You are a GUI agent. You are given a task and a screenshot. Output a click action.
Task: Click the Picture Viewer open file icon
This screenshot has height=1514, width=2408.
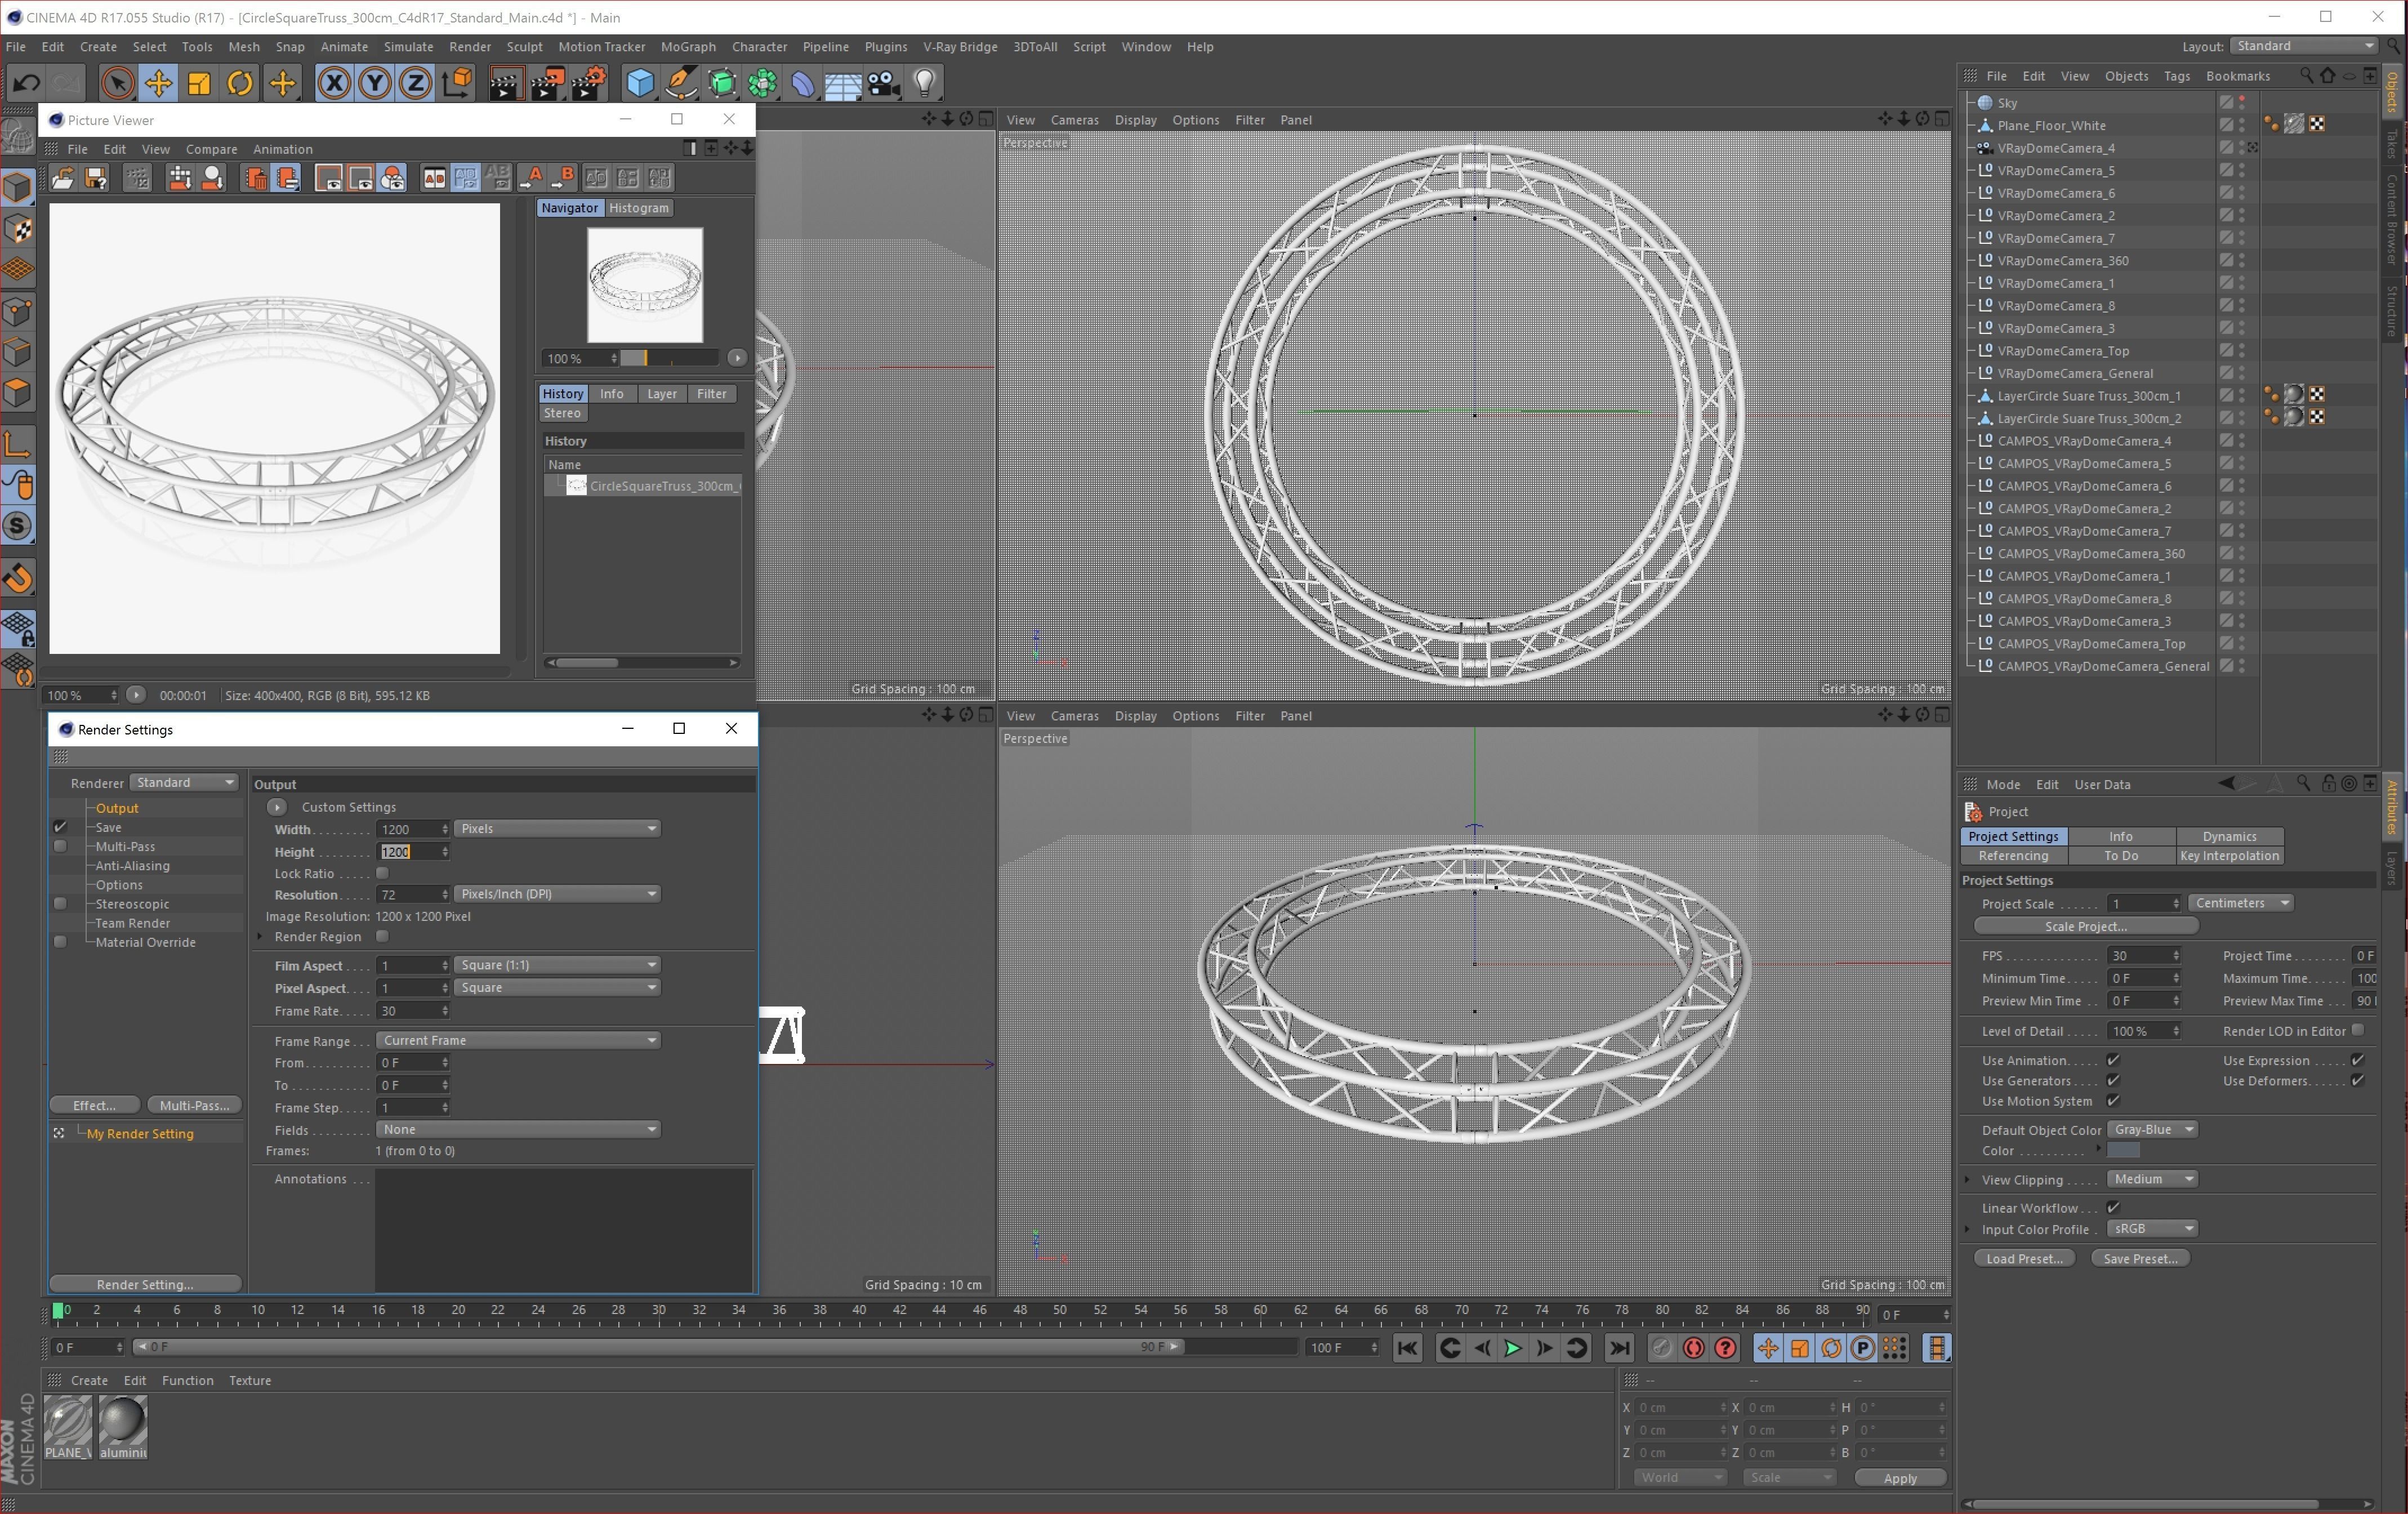pyautogui.click(x=63, y=178)
